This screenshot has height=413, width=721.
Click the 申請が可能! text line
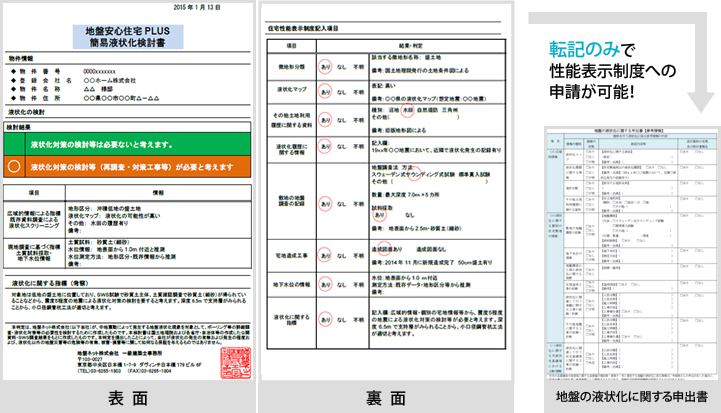[592, 92]
